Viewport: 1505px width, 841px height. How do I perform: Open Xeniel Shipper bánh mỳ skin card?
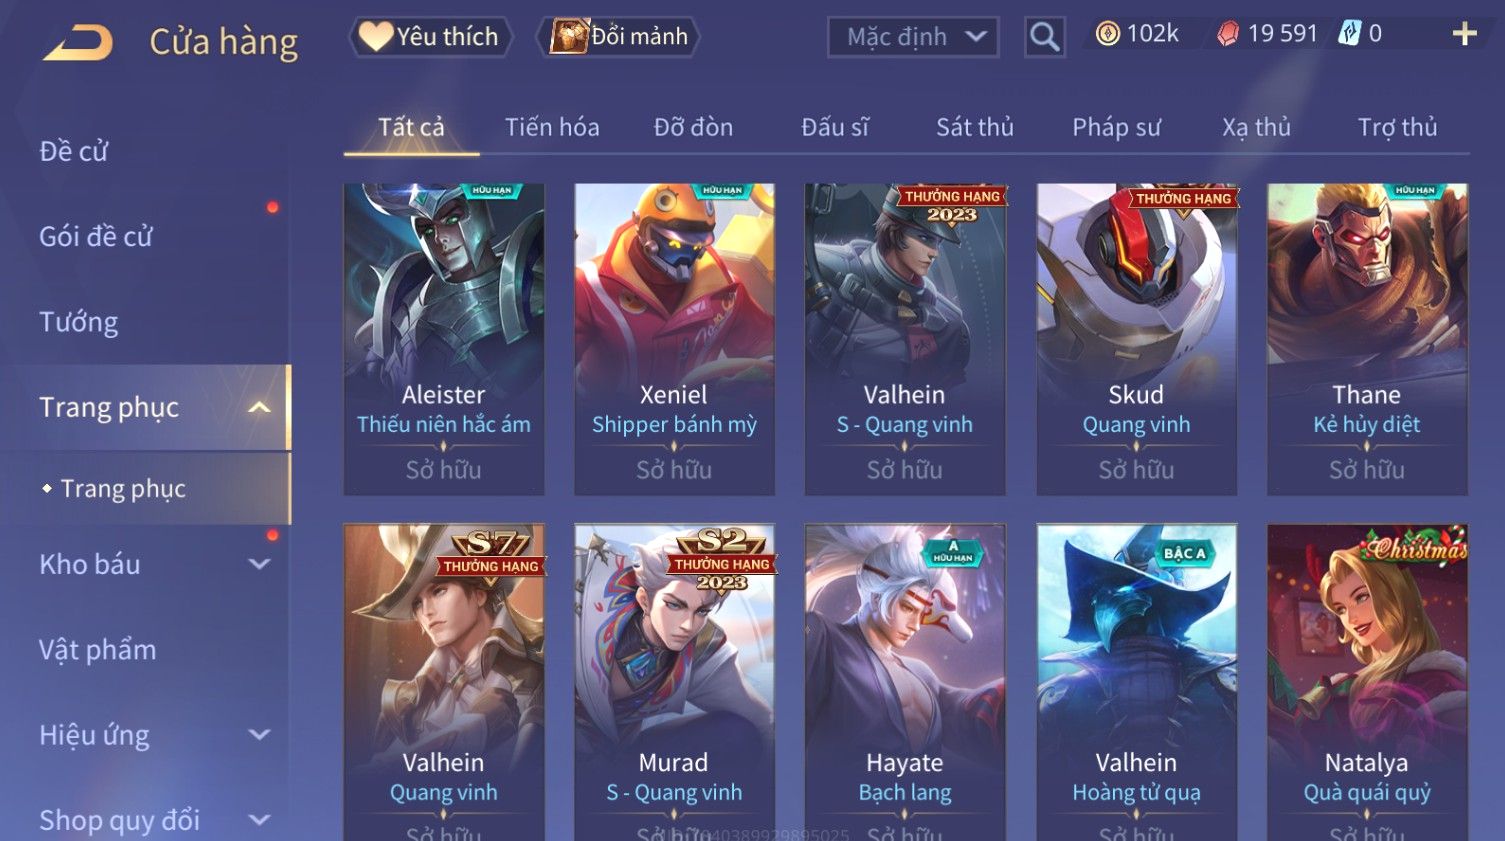(x=674, y=339)
